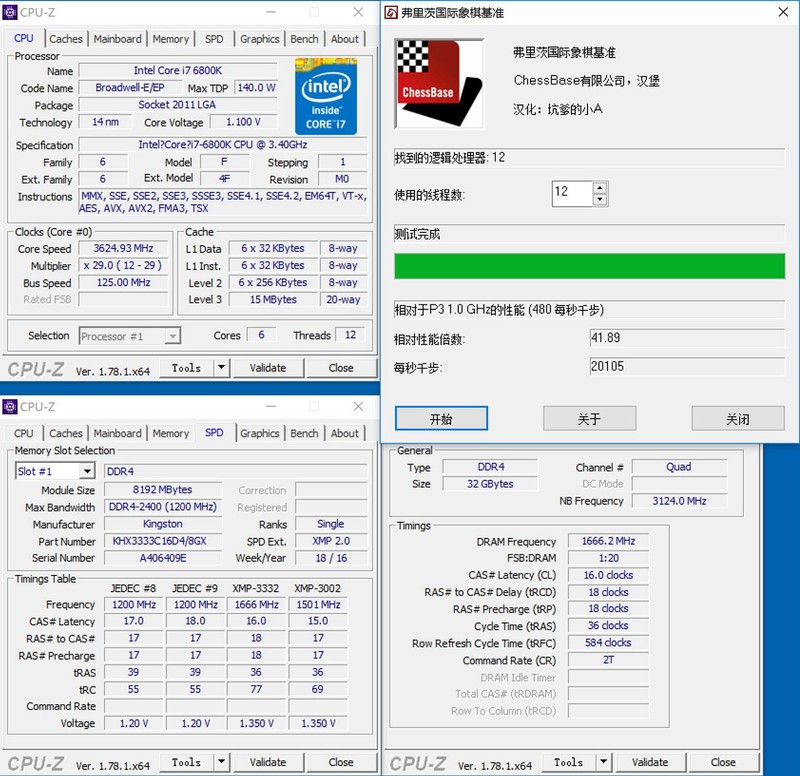Increase thread count with up stepper arrow
The height and width of the screenshot is (776, 800).
click(600, 187)
